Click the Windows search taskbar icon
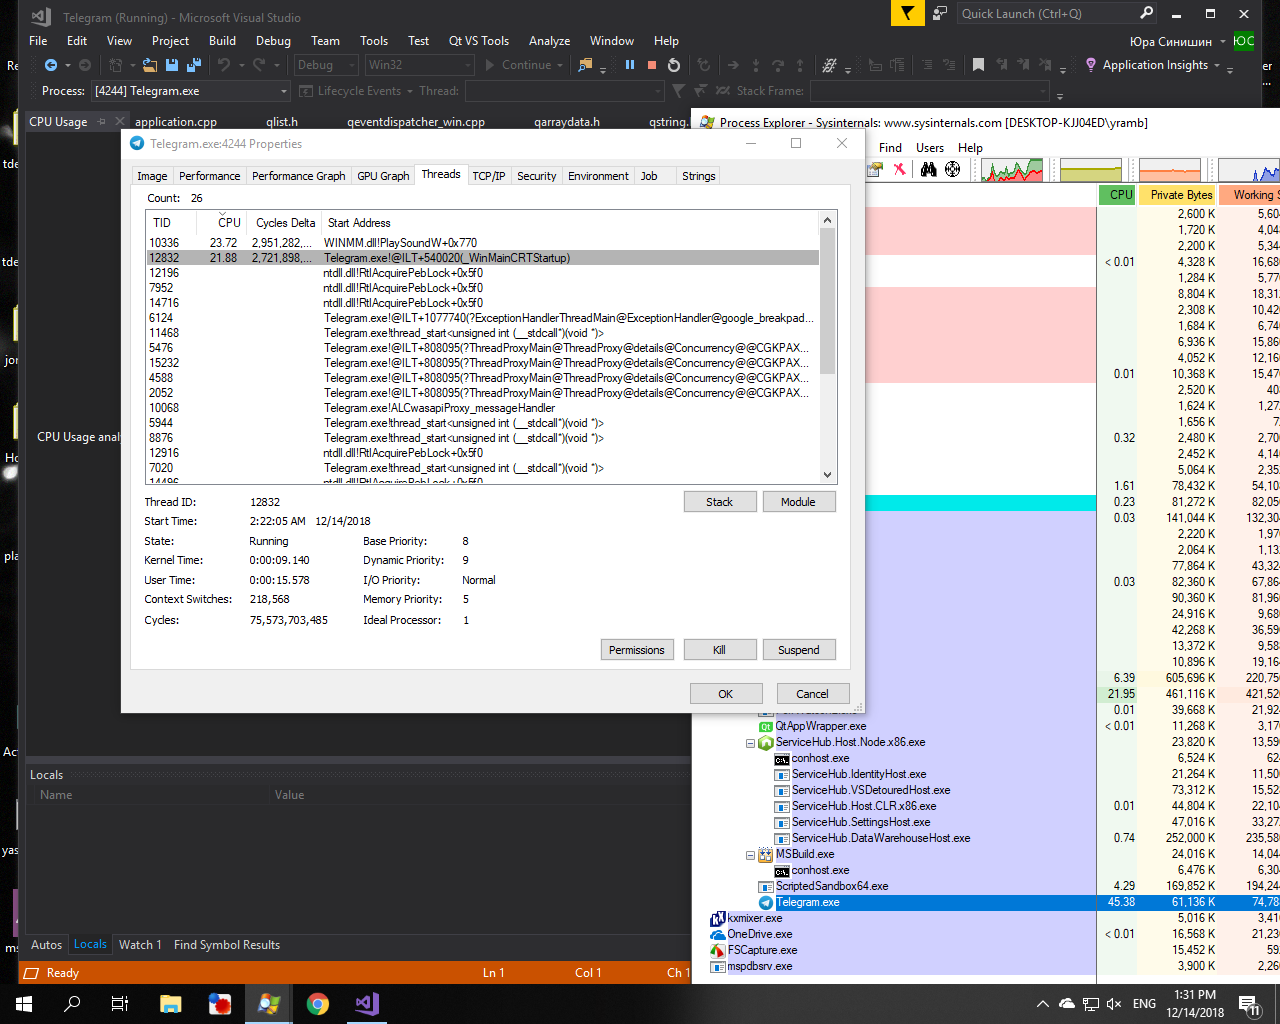Screen dimensions: 1280x1024 click(x=72, y=1004)
